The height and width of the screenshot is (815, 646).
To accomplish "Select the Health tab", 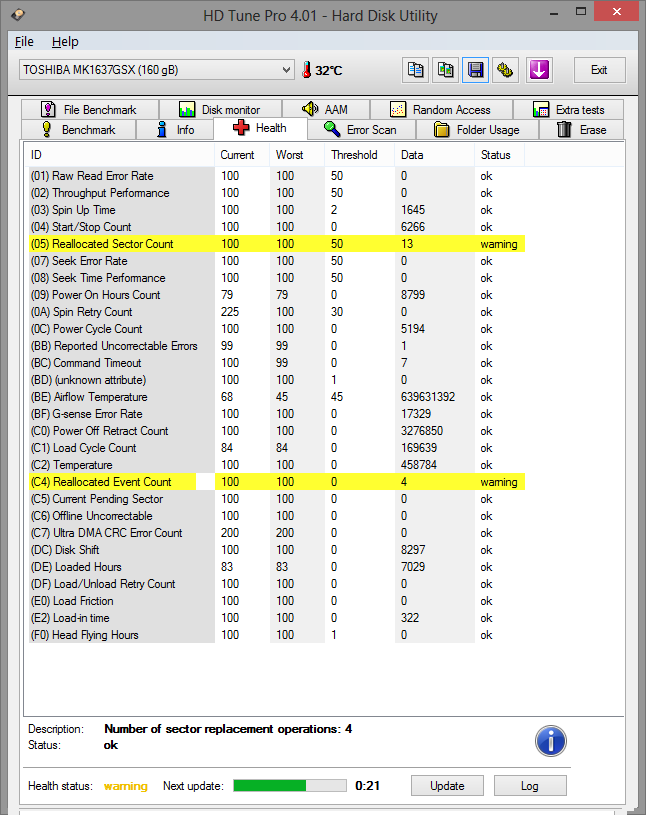I will pos(260,128).
